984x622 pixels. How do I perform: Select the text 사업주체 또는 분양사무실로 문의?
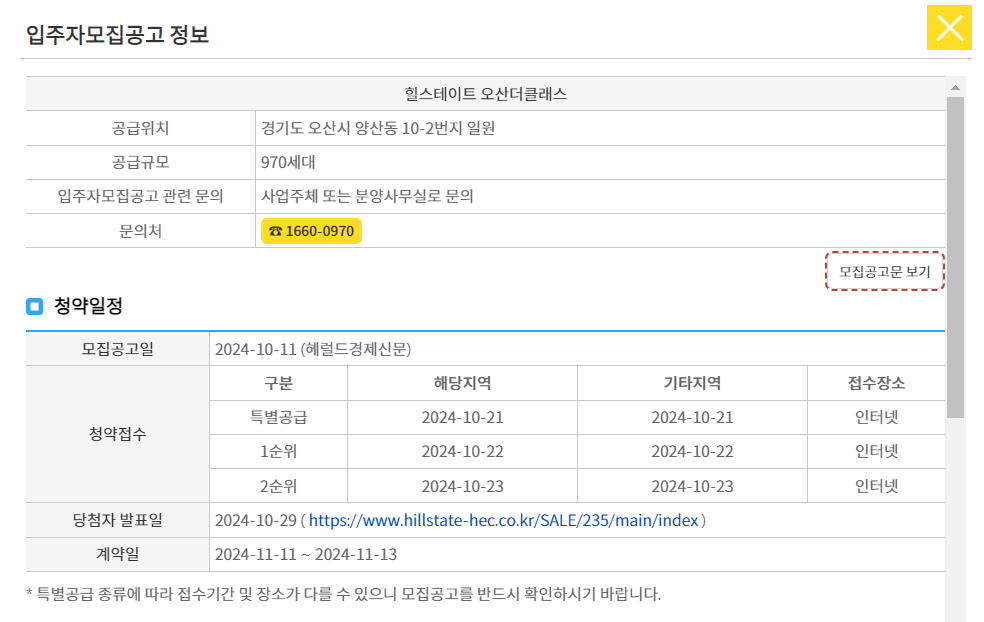[367, 196]
